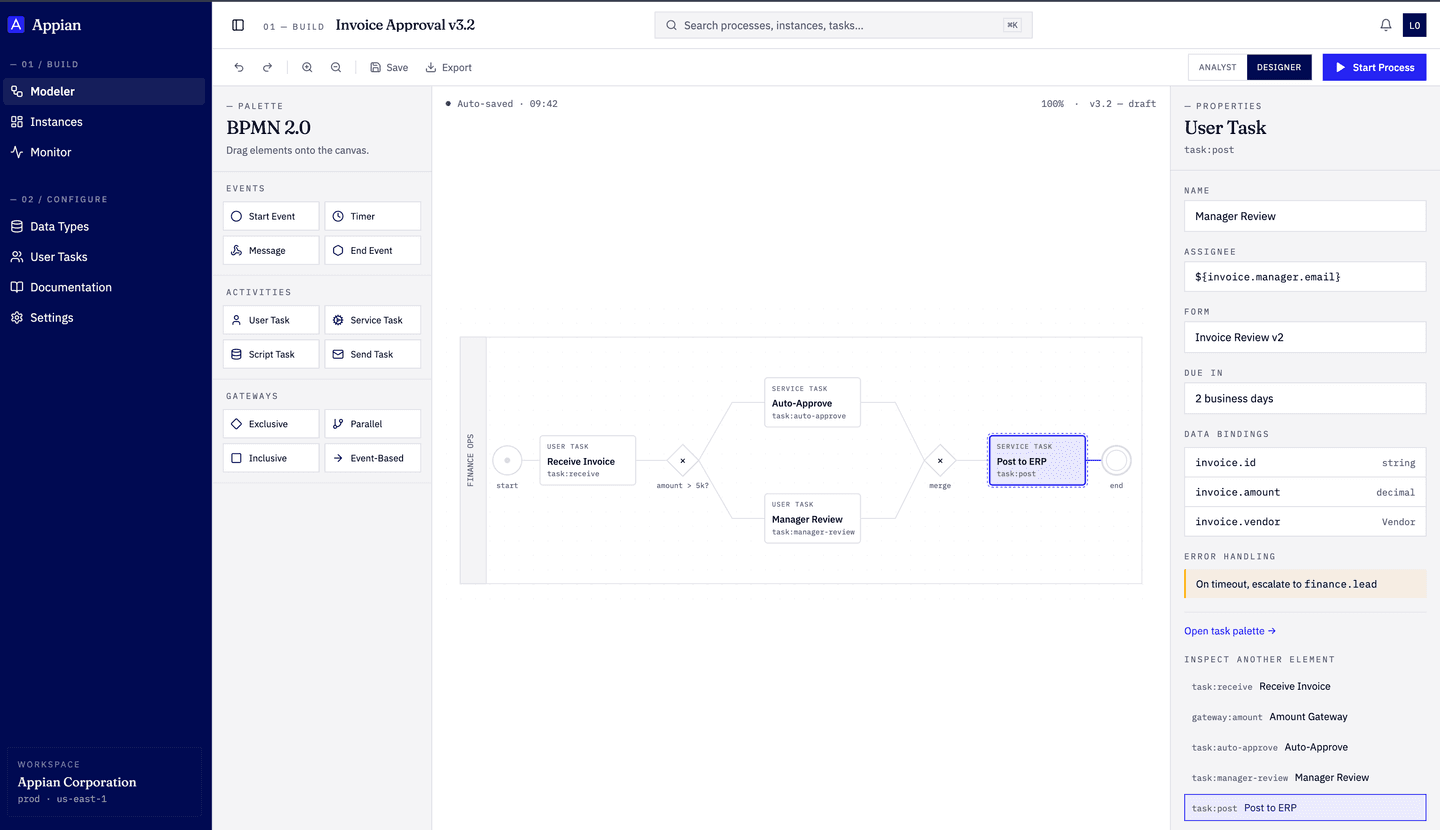Switch to the ANALYST view mode
Image resolution: width=1440 pixels, height=830 pixels.
click(1217, 67)
